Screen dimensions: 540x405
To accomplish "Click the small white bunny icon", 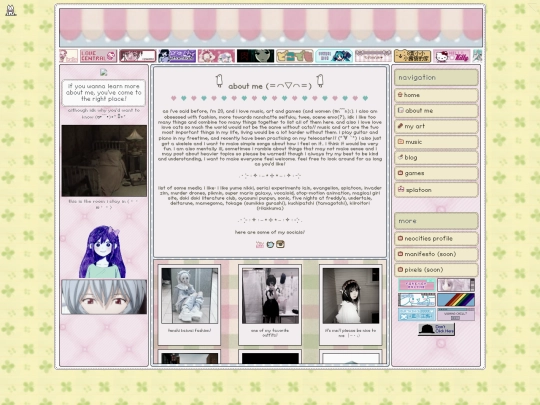I will tap(11, 10).
